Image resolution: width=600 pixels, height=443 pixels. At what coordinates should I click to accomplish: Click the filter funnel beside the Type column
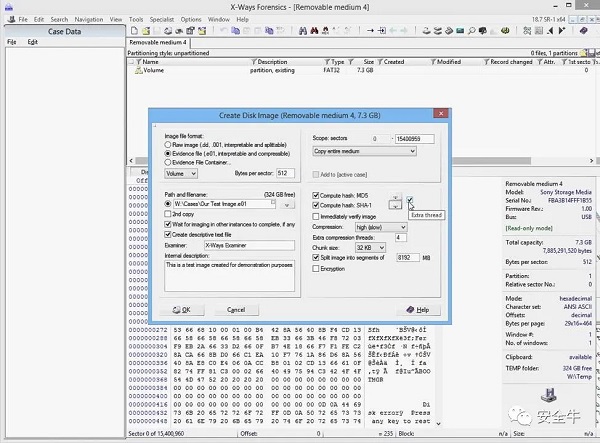pyautogui.click(x=327, y=62)
